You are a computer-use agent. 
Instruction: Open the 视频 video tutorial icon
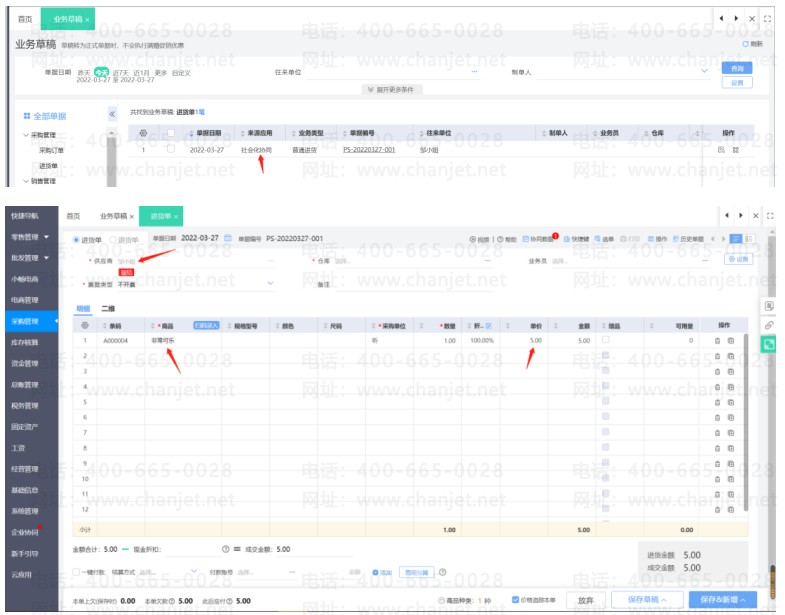coord(479,240)
